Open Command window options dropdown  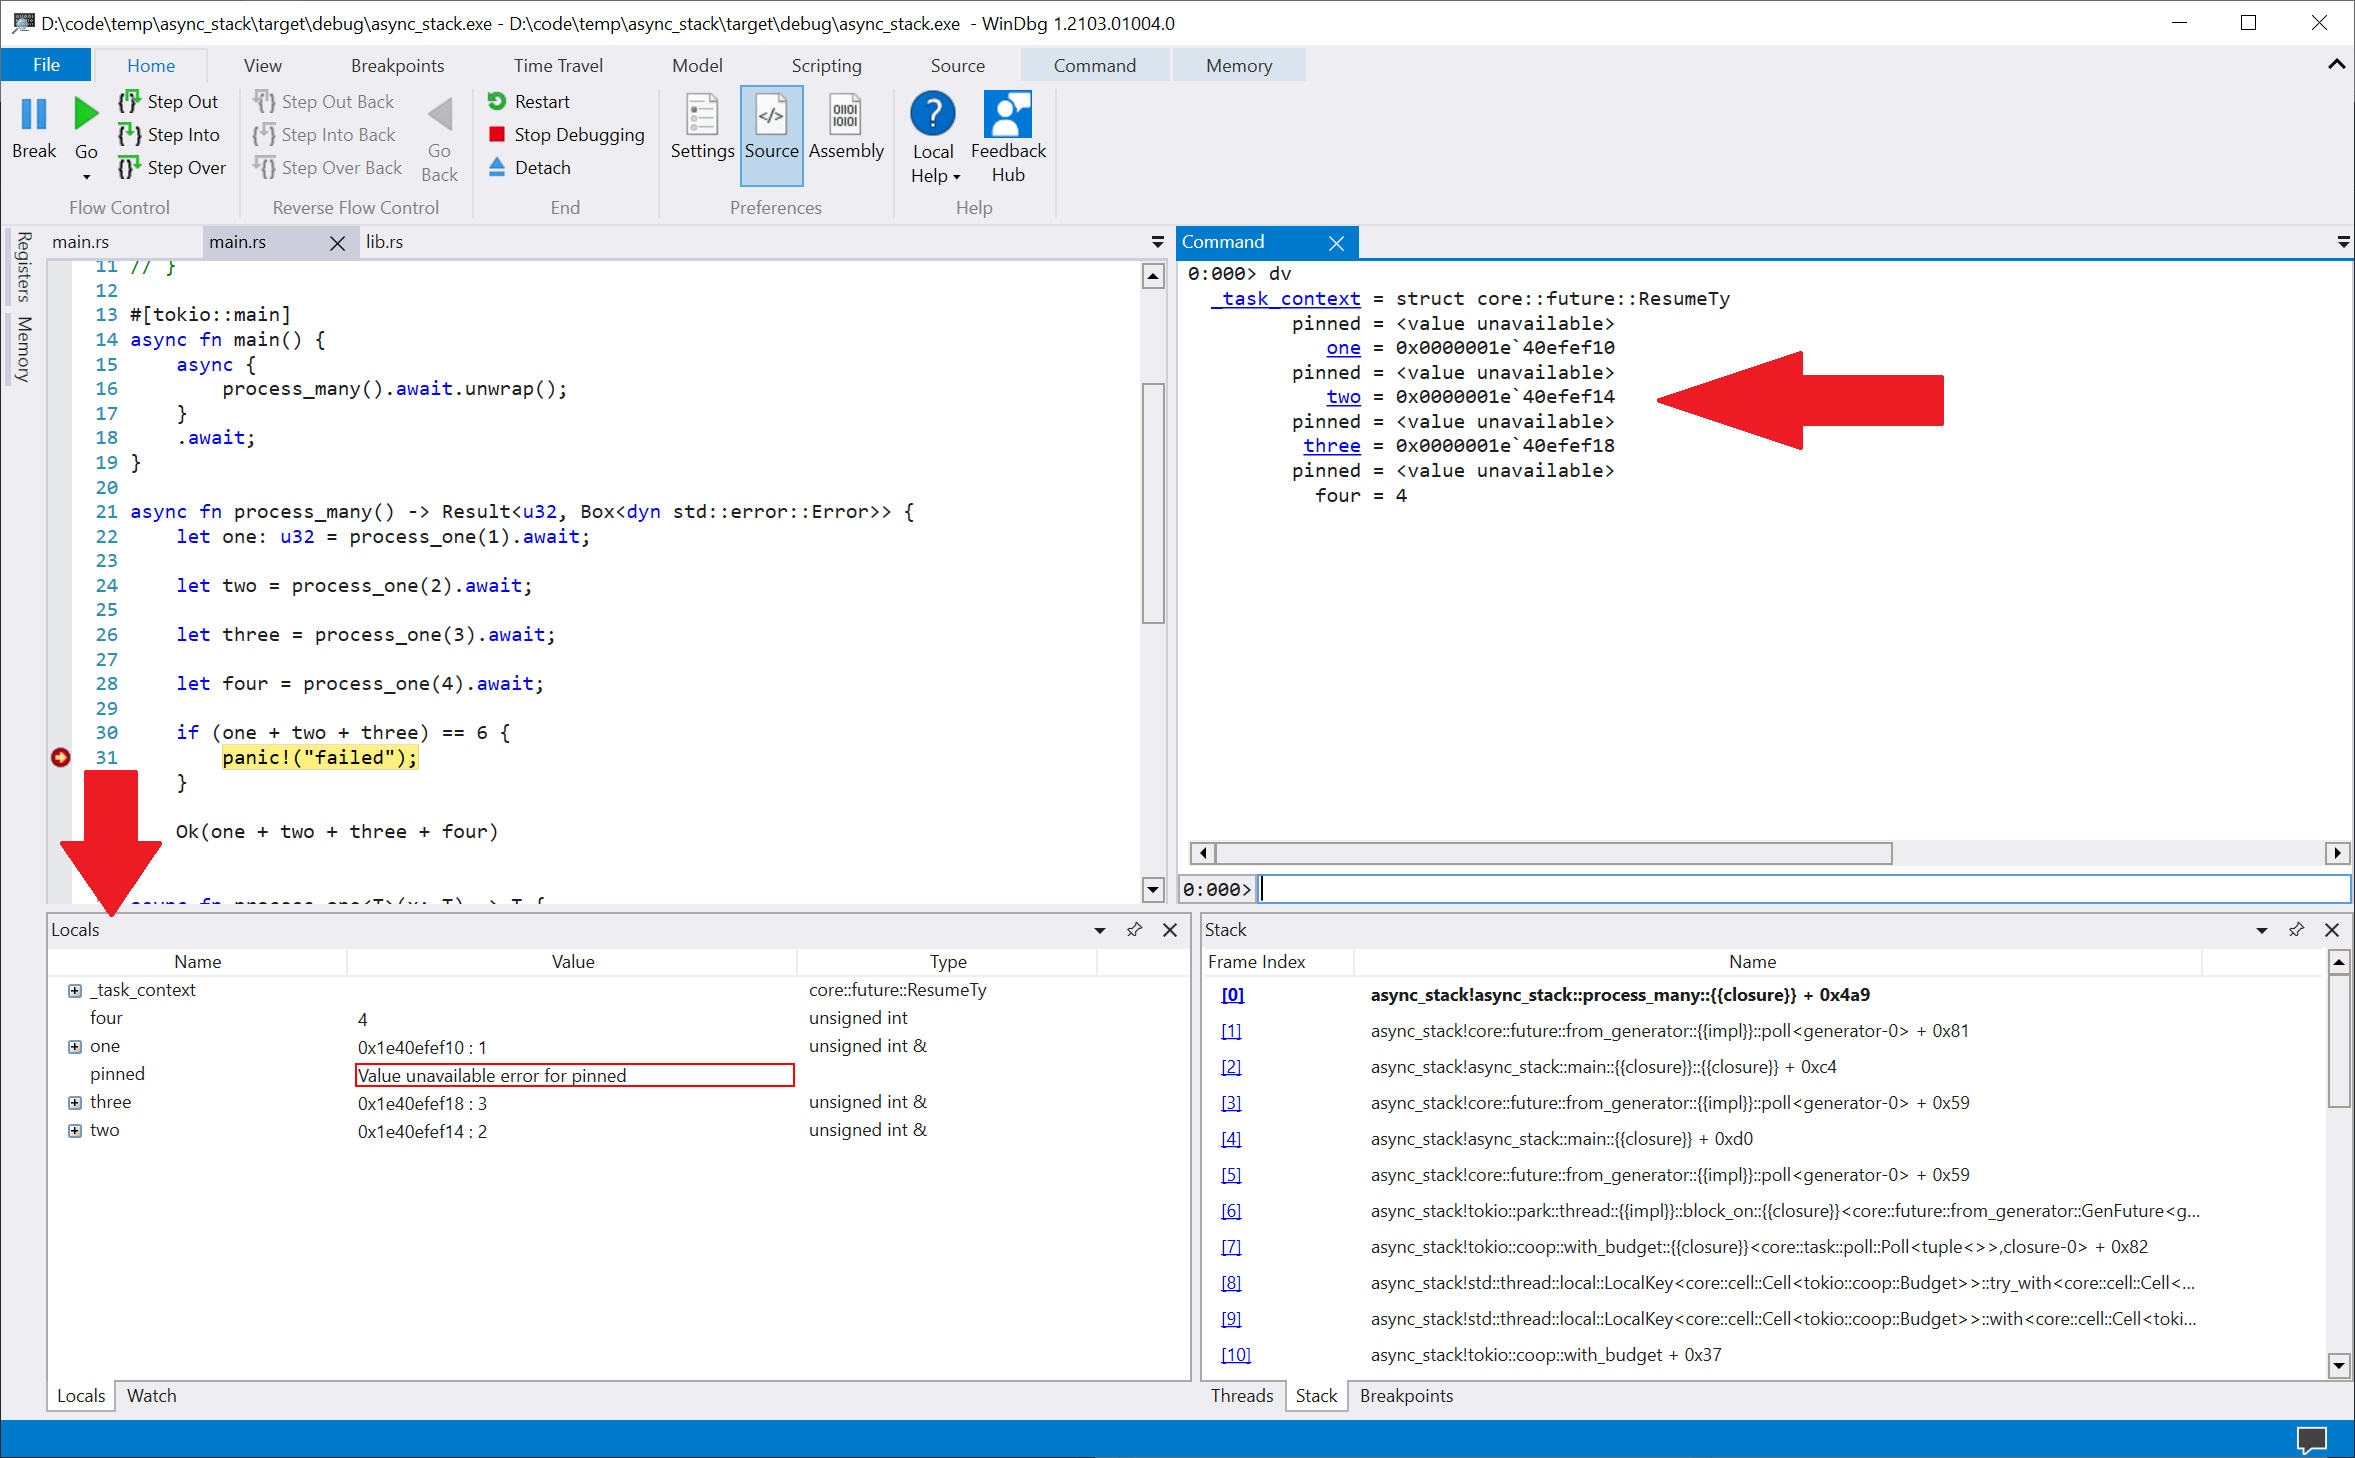pyautogui.click(x=2342, y=242)
